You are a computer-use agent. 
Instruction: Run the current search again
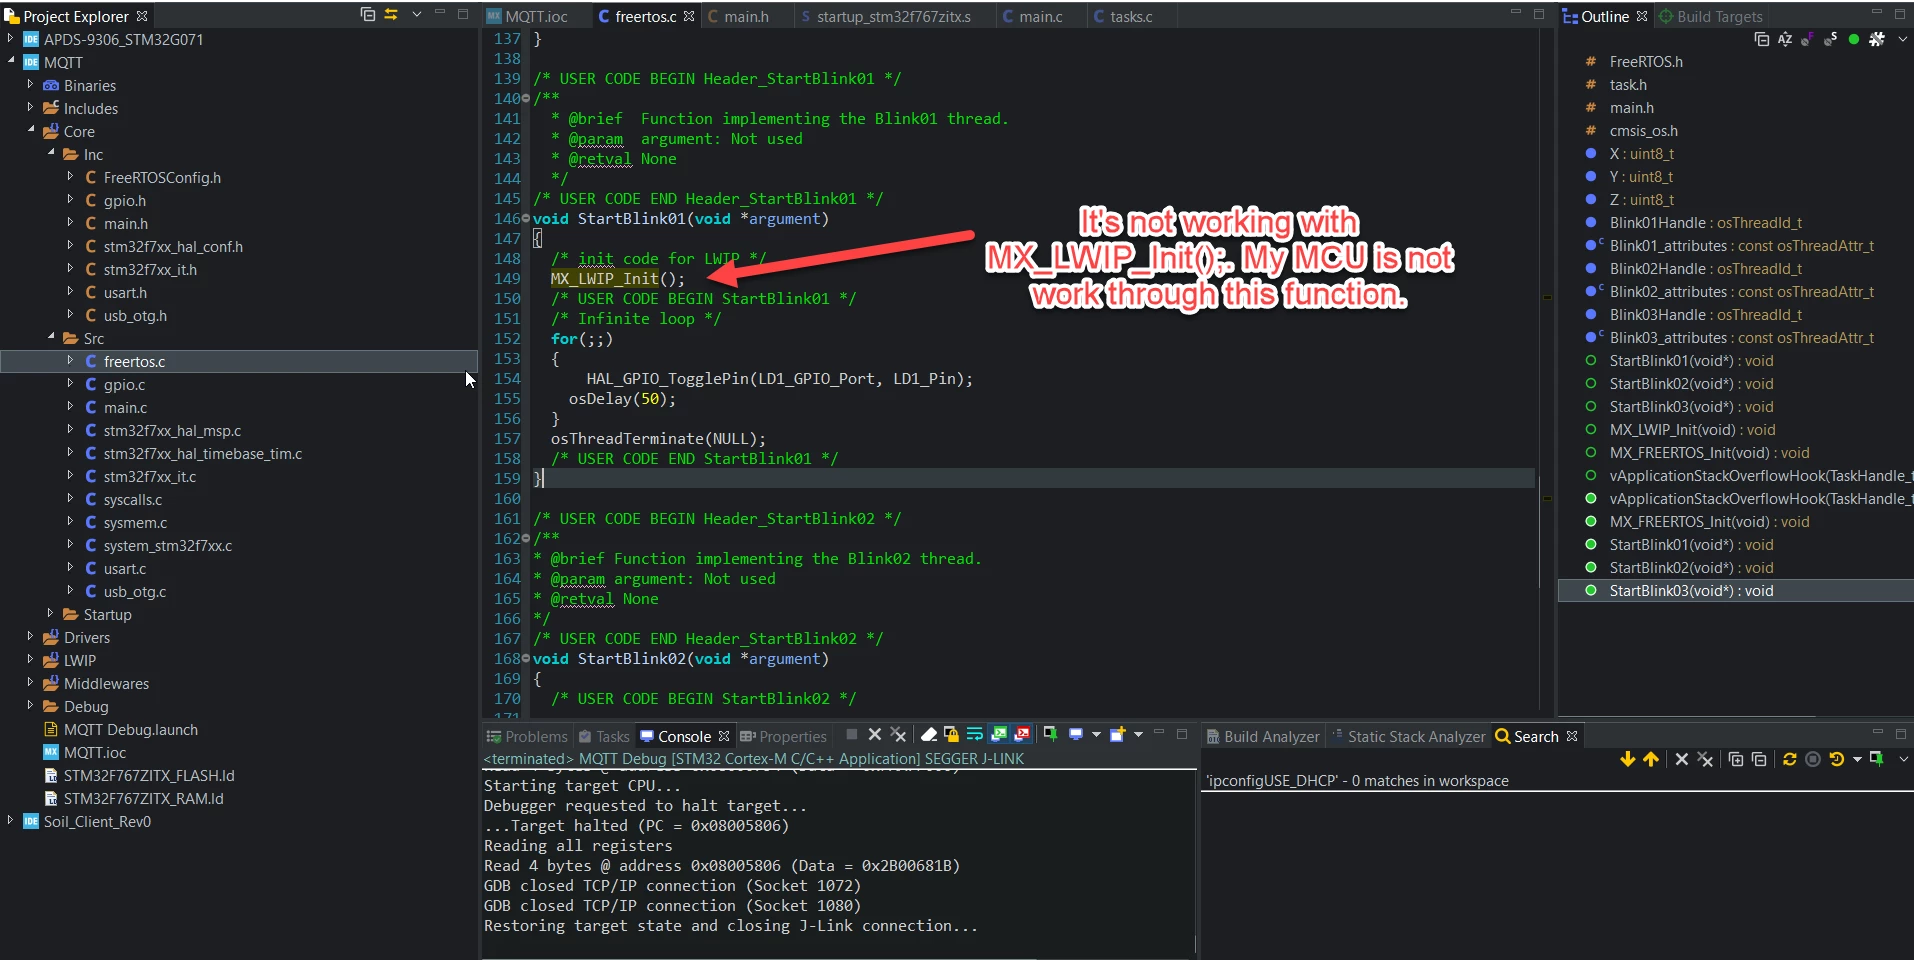click(x=1789, y=760)
